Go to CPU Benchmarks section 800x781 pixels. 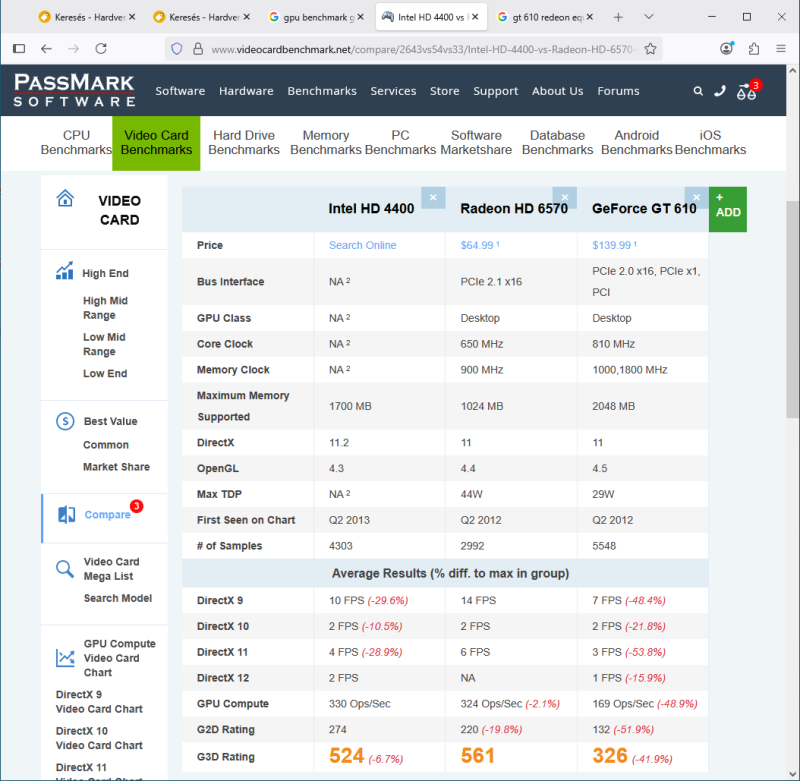click(x=77, y=142)
